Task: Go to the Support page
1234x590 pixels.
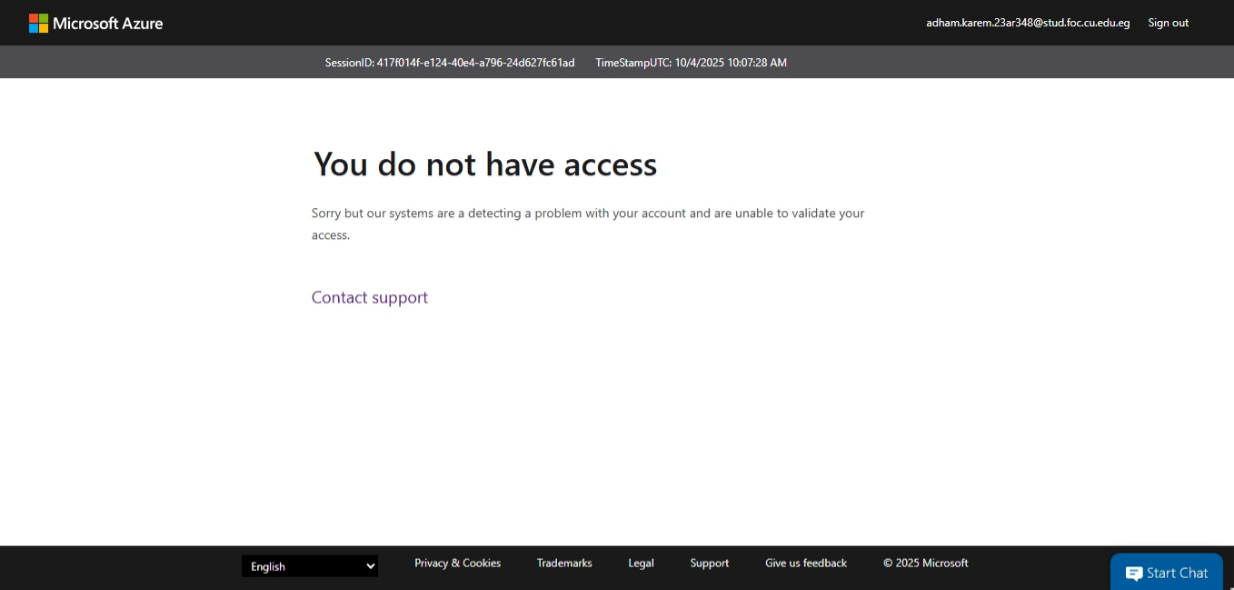Action: click(x=709, y=563)
